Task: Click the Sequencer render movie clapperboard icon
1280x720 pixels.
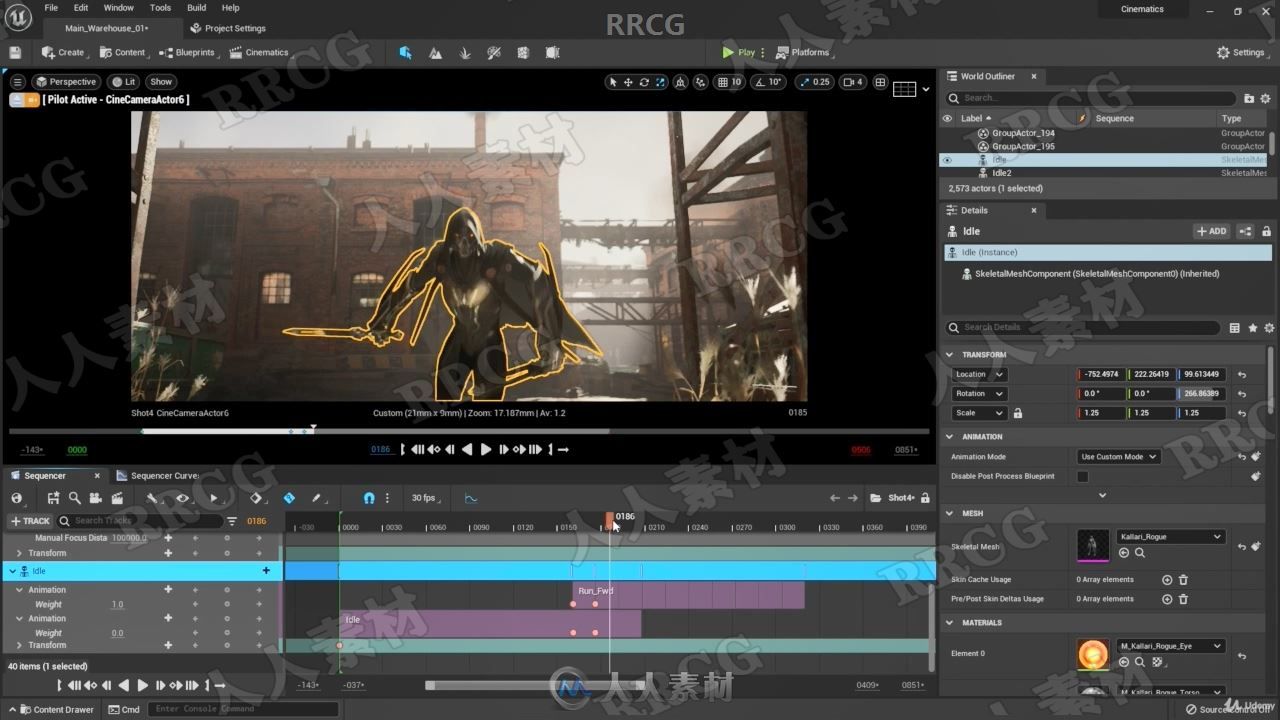Action: (117, 498)
